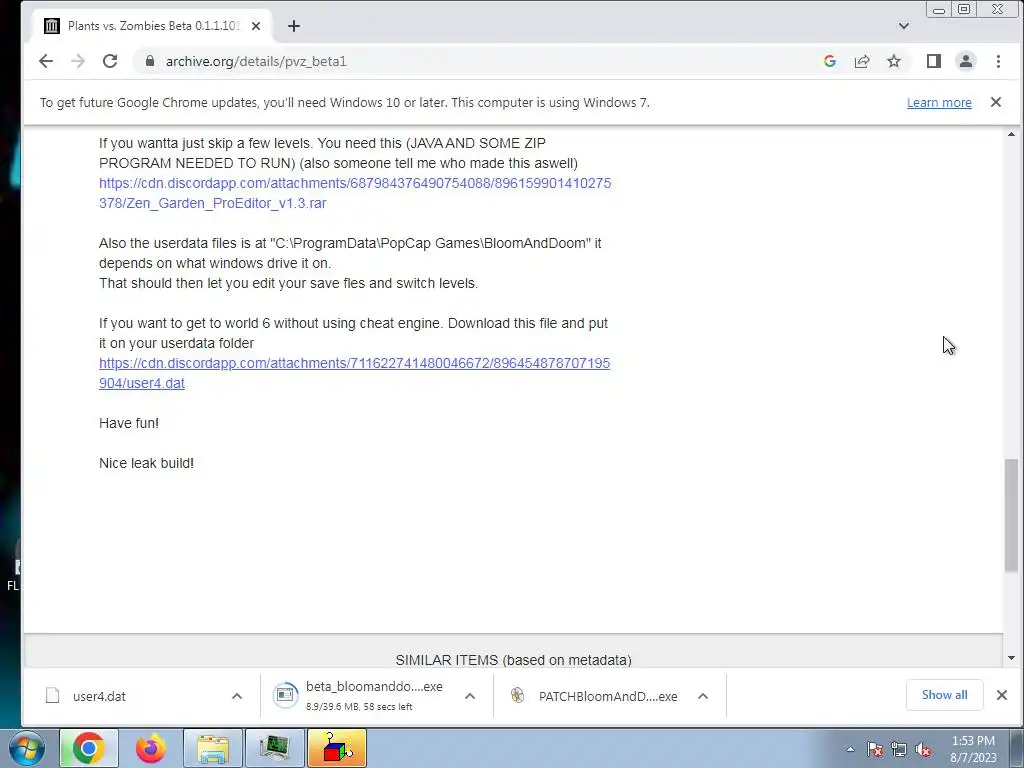
Task: Open the Chrome three-dot menu
Action: click(x=998, y=61)
